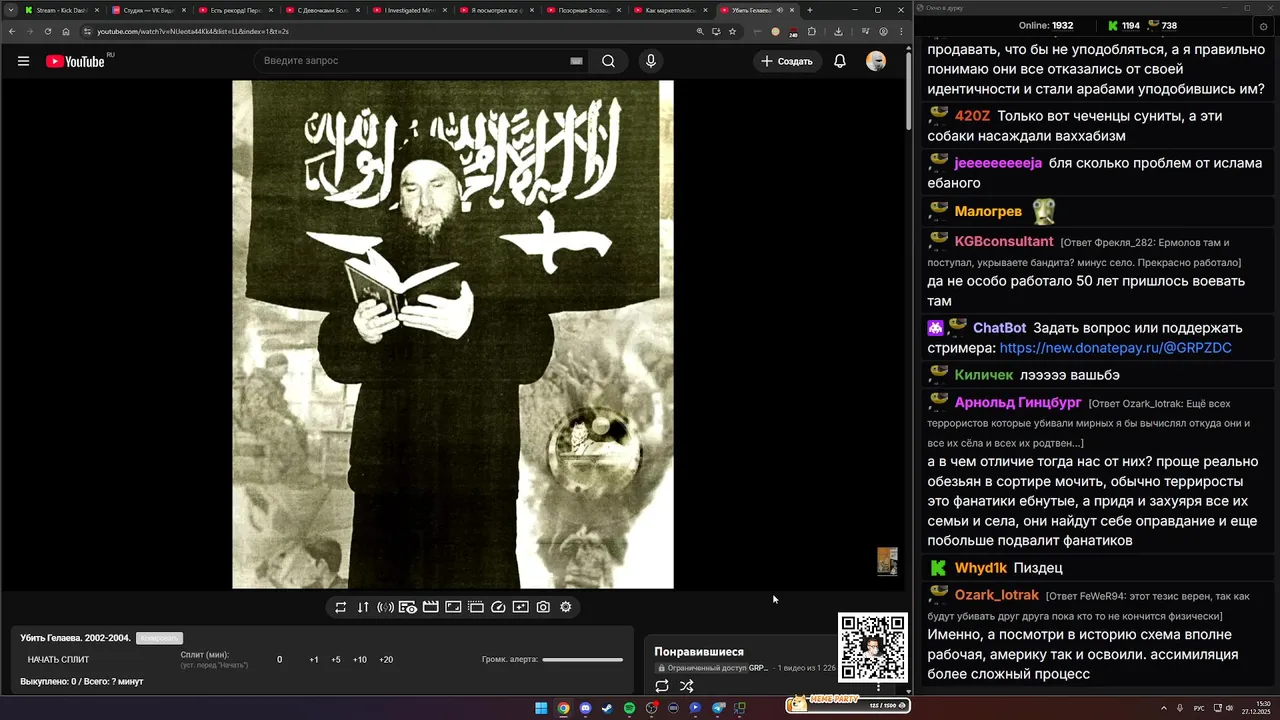Click the 'Создать' create button

pyautogui.click(x=787, y=61)
